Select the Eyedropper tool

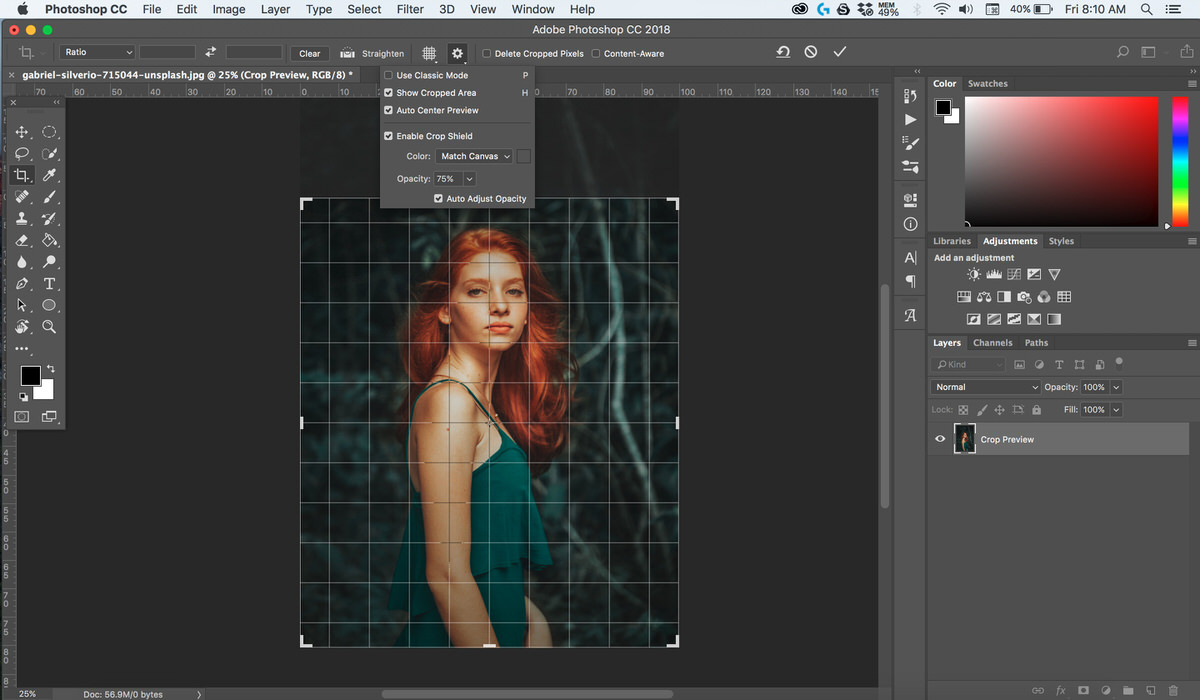pos(49,175)
